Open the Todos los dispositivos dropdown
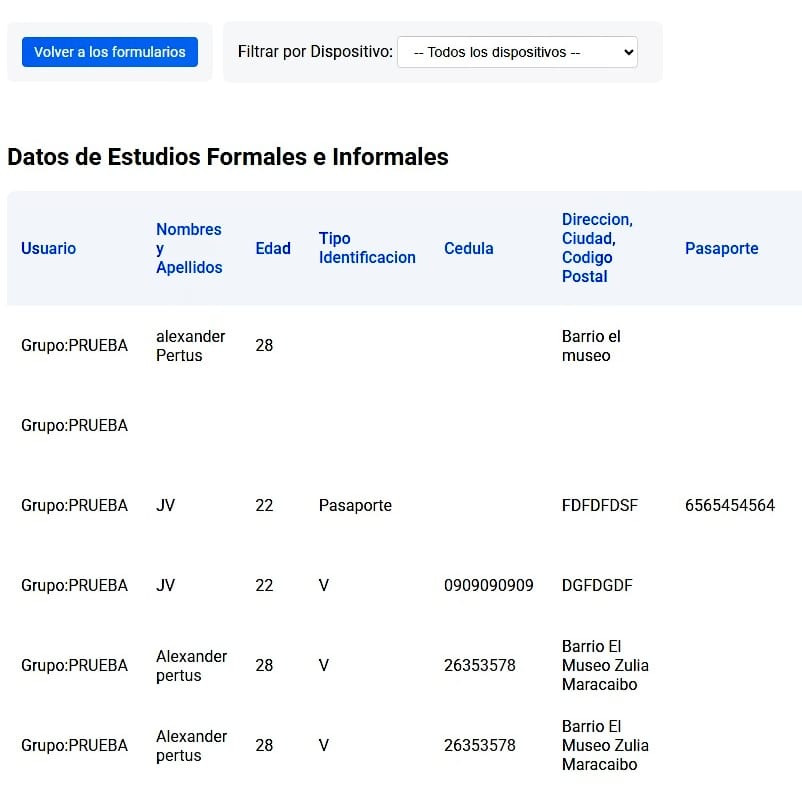The width and height of the screenshot is (802, 802). [x=517, y=52]
